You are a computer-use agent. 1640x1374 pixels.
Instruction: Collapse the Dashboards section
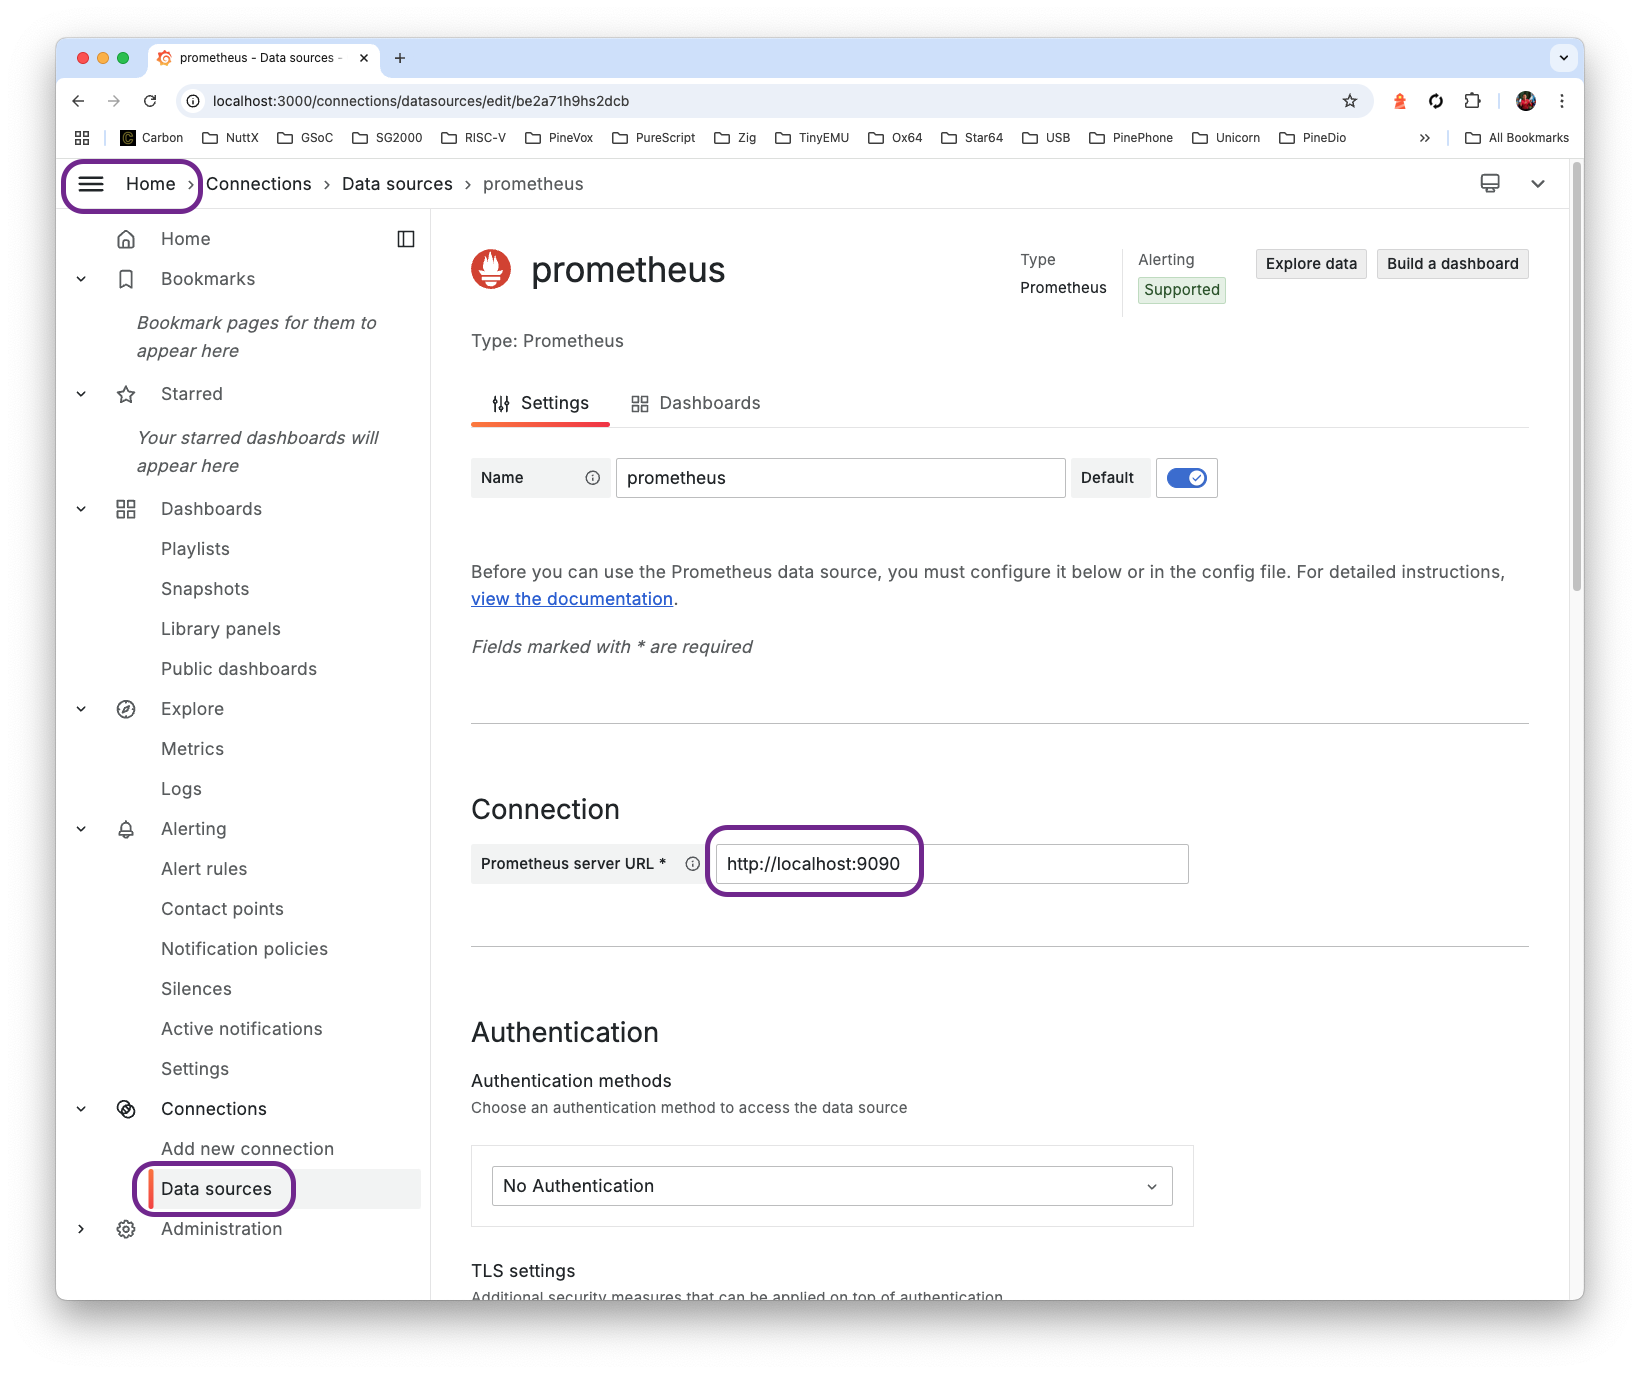tap(81, 509)
